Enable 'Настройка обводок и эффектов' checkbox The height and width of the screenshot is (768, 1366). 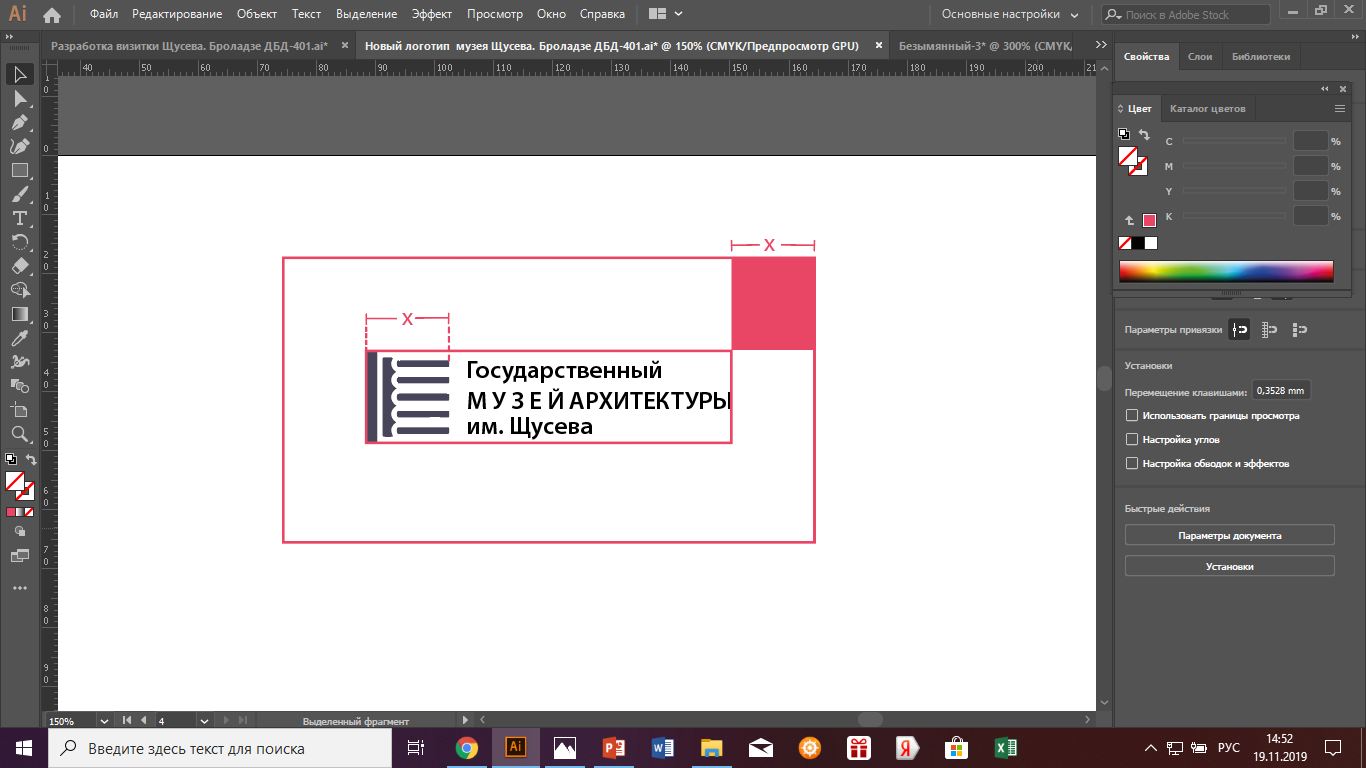point(1132,463)
